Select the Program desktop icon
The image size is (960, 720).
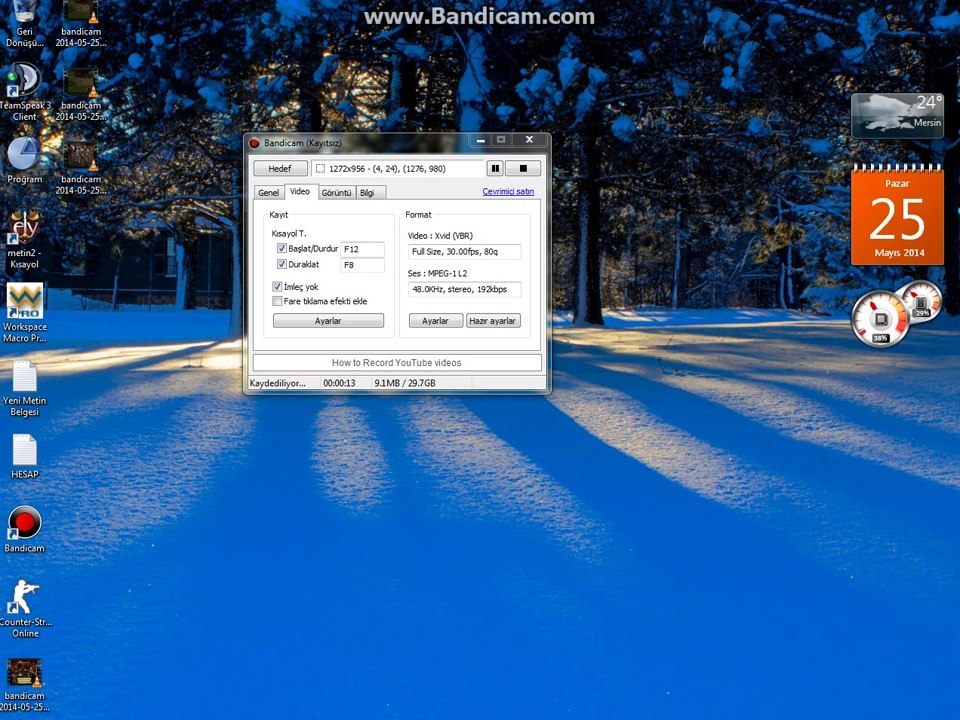click(x=24, y=160)
